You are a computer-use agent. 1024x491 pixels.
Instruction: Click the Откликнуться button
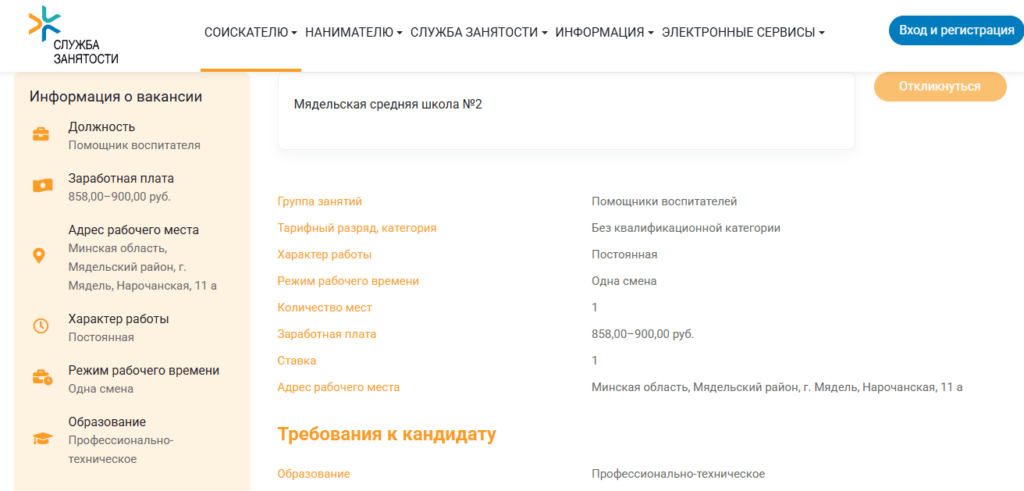pos(939,87)
